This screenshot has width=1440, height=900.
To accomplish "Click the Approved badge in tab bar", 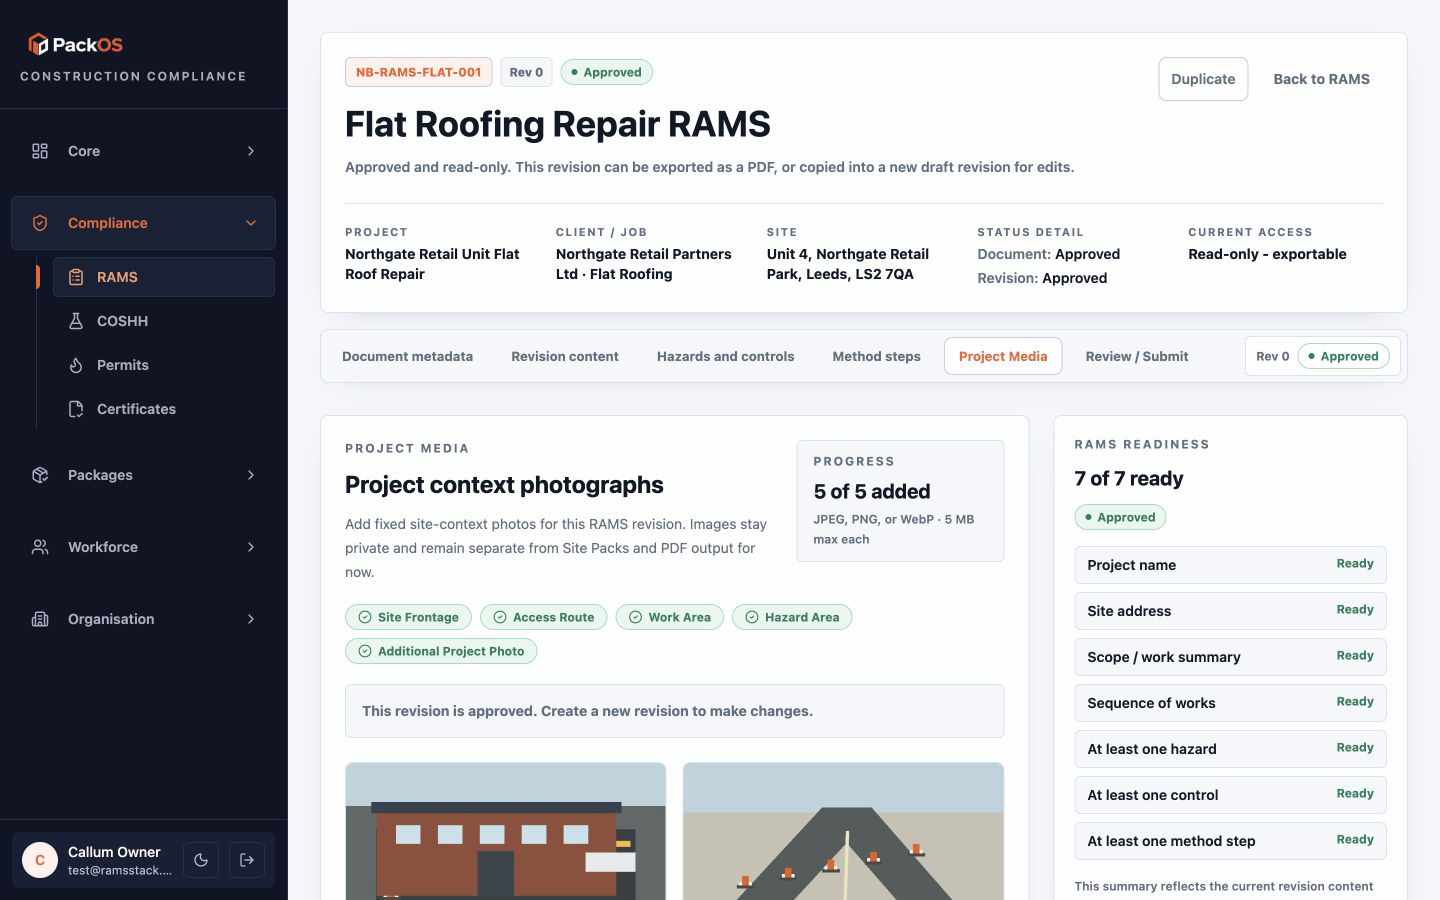I will [1343, 356].
